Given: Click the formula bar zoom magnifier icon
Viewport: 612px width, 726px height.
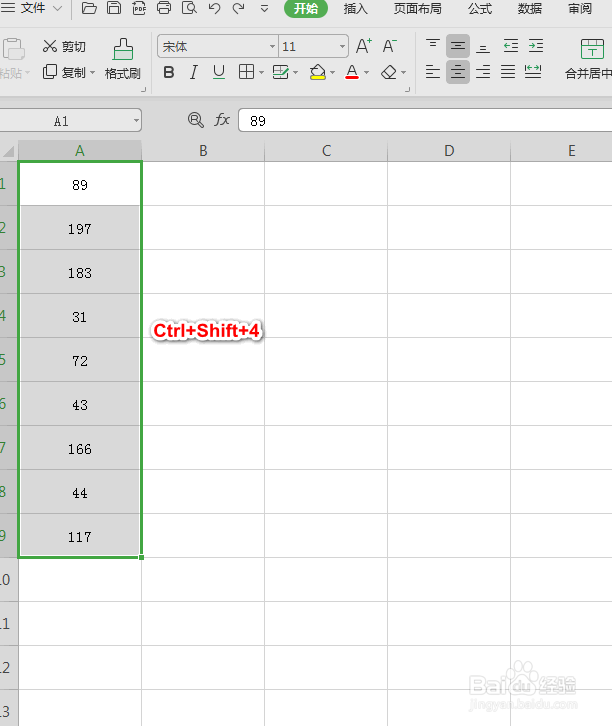Looking at the screenshot, I should 196,120.
